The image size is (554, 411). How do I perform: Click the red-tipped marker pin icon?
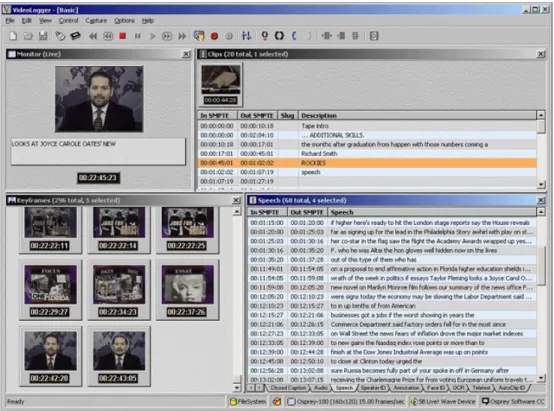(264, 36)
